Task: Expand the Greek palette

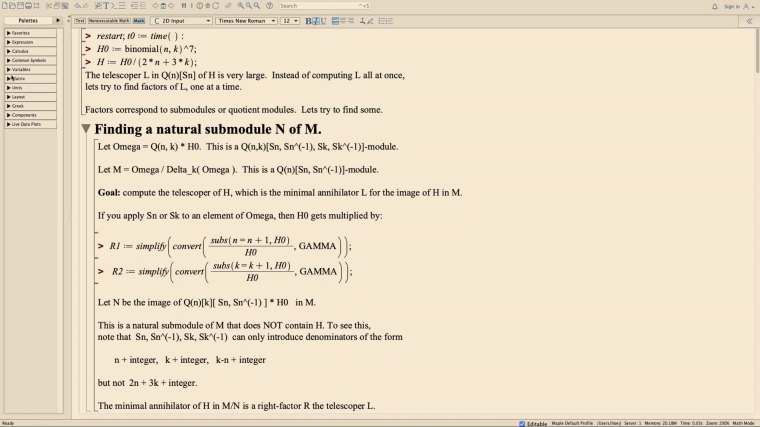Action: point(31,106)
